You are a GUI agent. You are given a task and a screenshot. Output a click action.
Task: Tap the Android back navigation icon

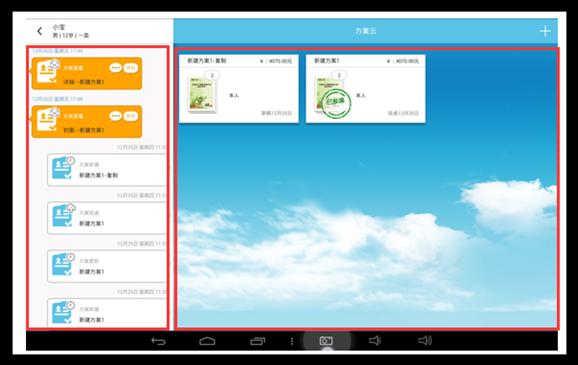(x=159, y=341)
